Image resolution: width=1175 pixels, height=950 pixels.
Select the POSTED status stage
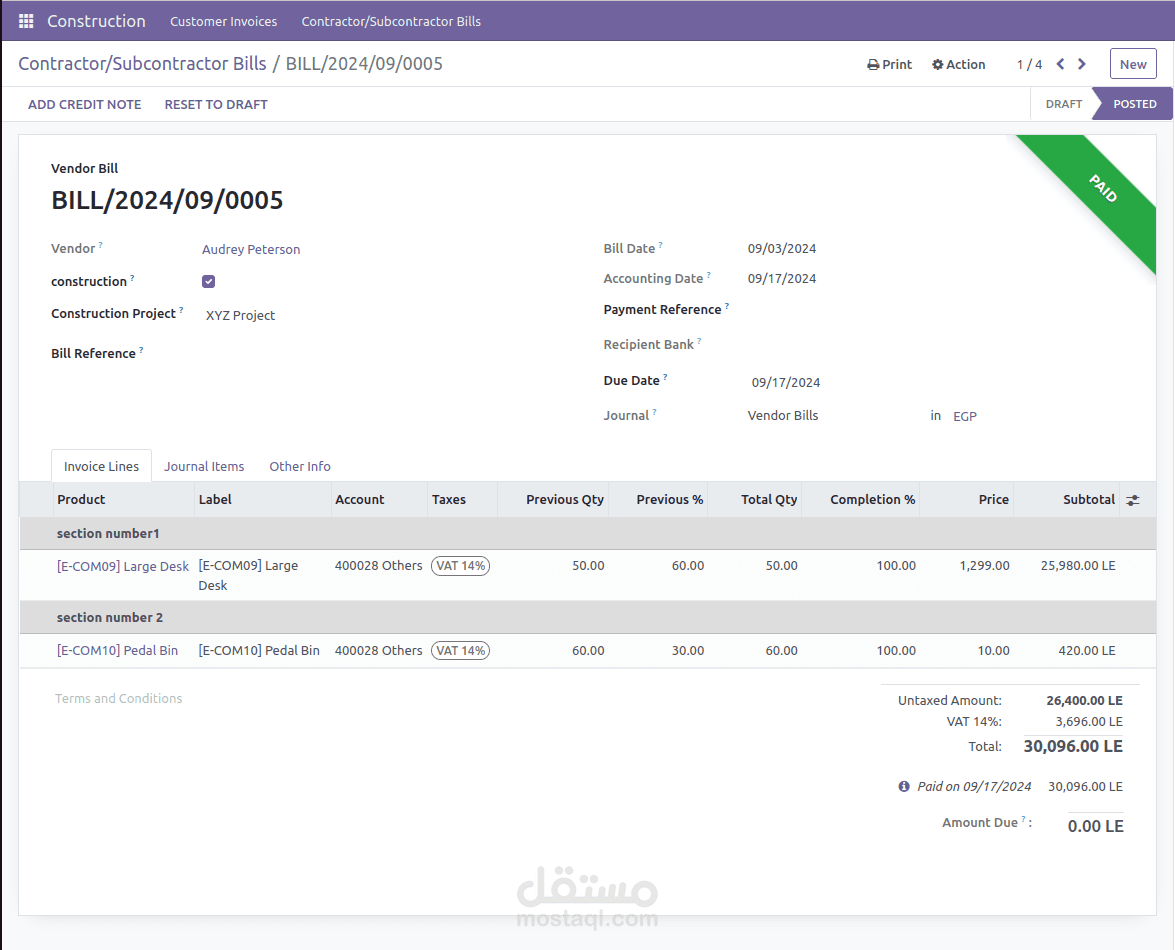pos(1135,104)
